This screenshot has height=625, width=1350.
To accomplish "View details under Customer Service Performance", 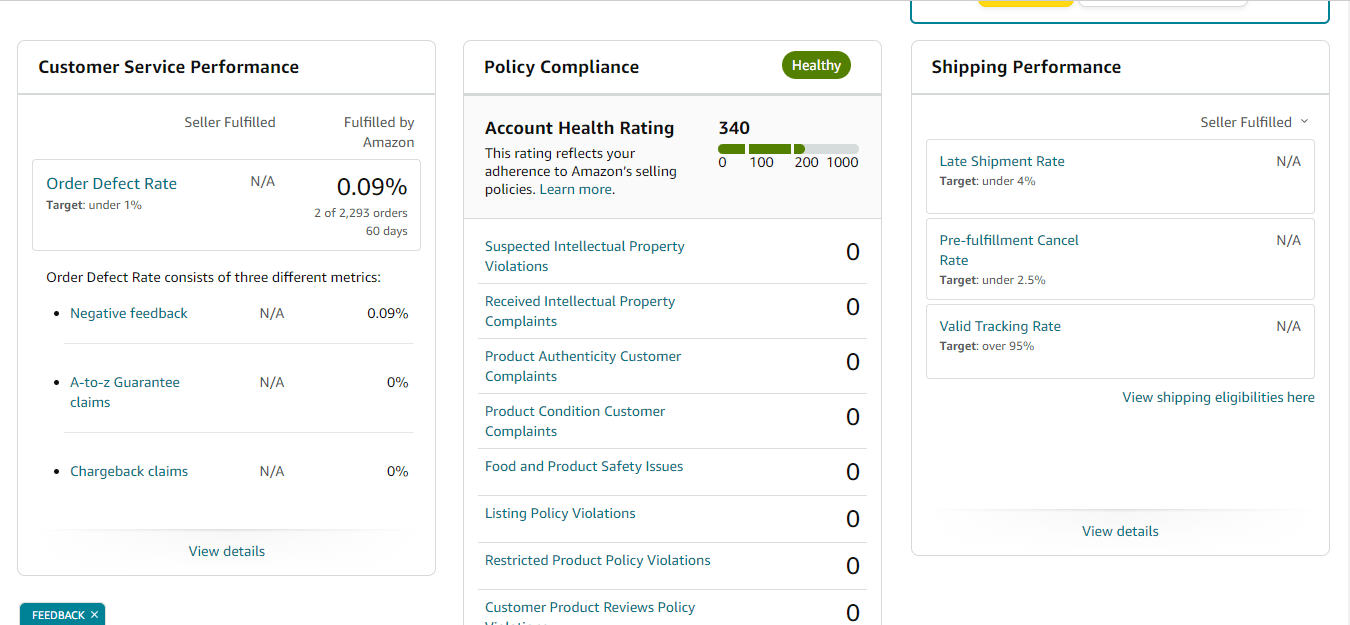I will point(227,551).
